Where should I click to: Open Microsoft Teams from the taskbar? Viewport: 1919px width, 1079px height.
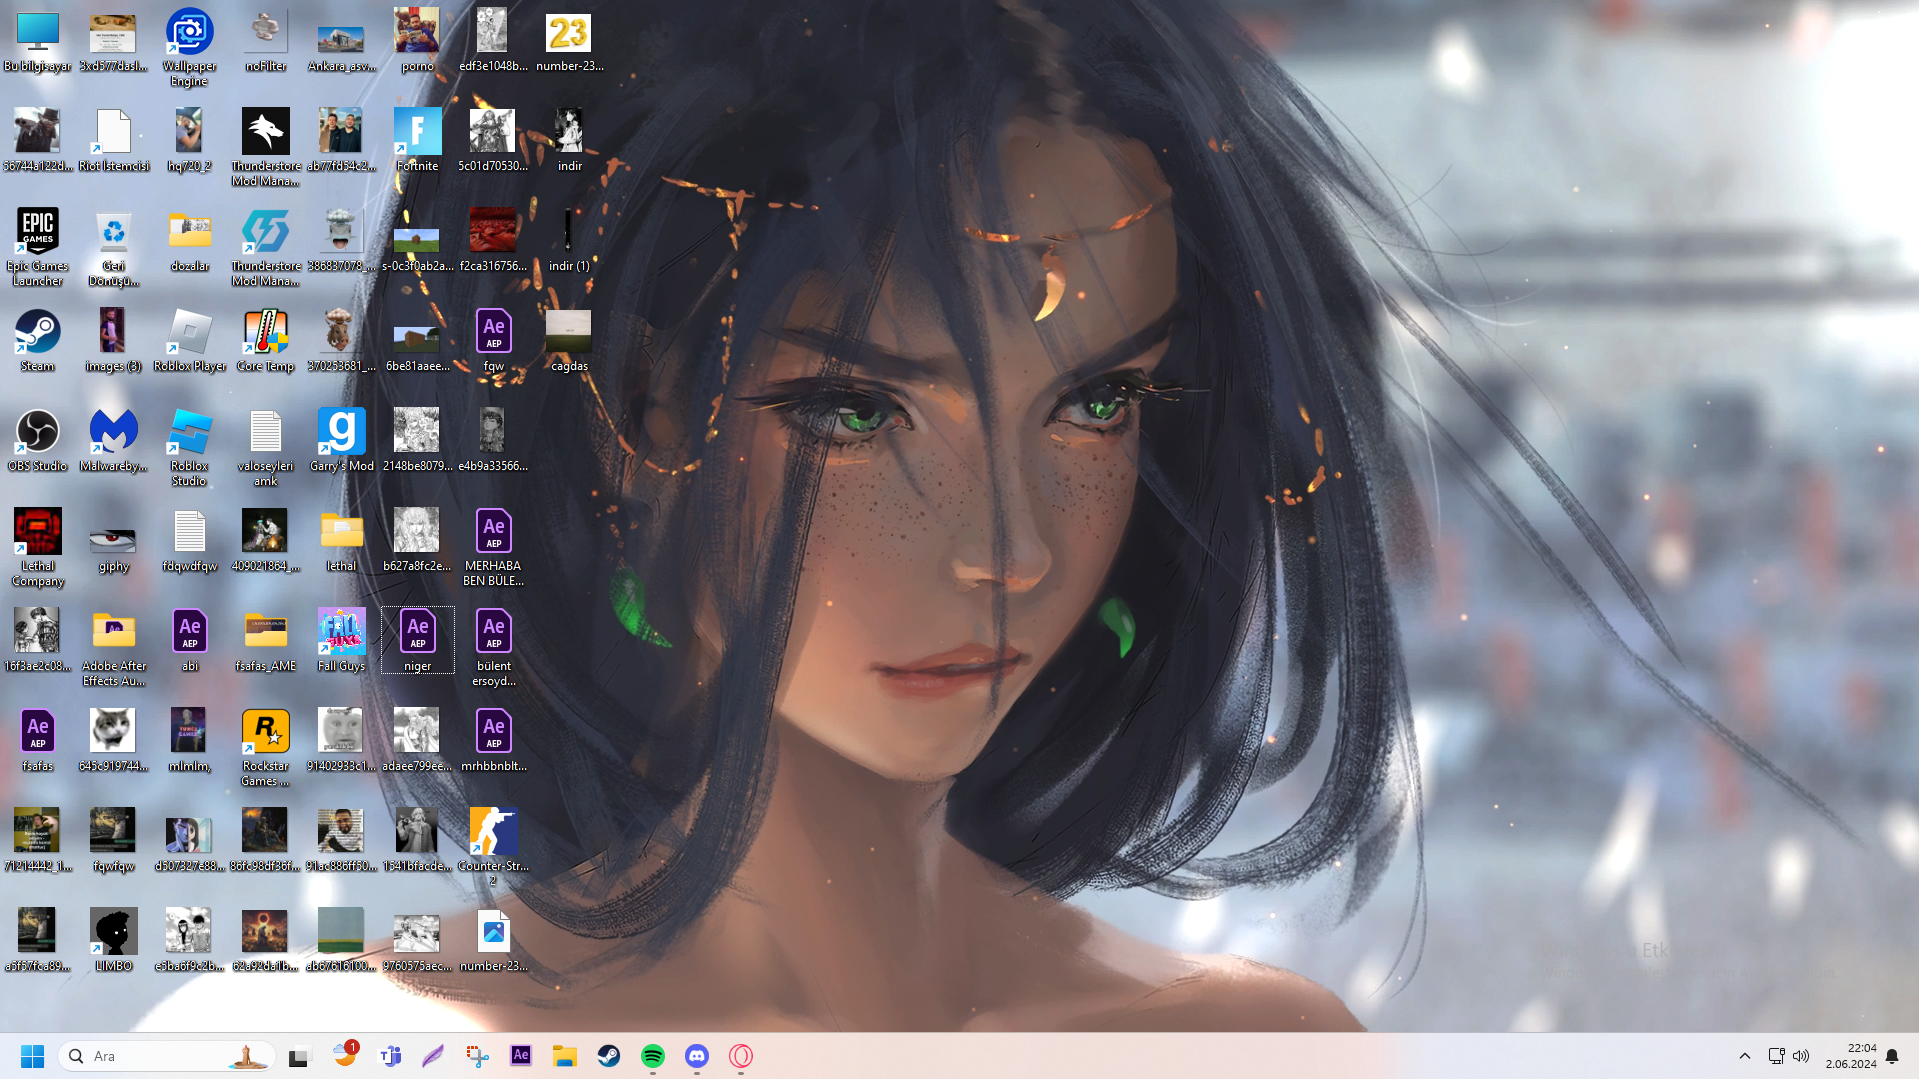pos(390,1056)
